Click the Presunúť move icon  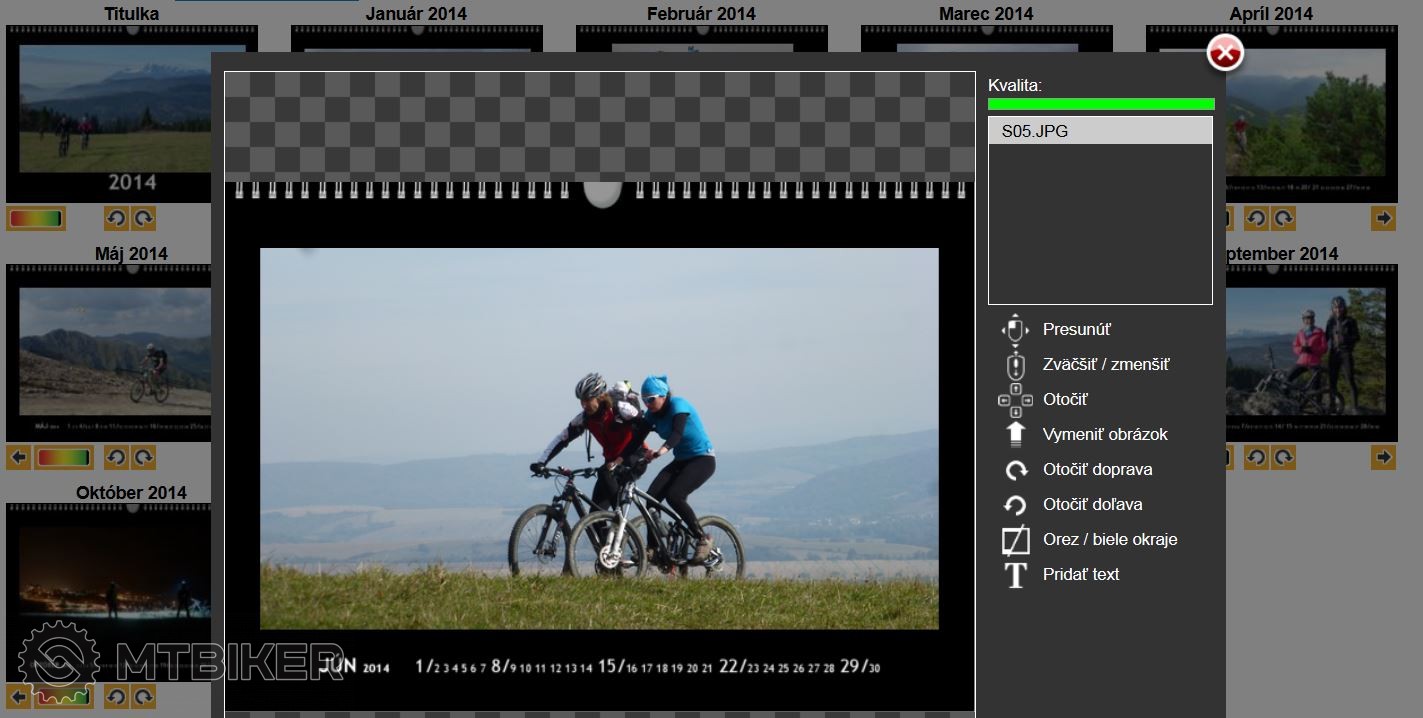click(x=1015, y=329)
